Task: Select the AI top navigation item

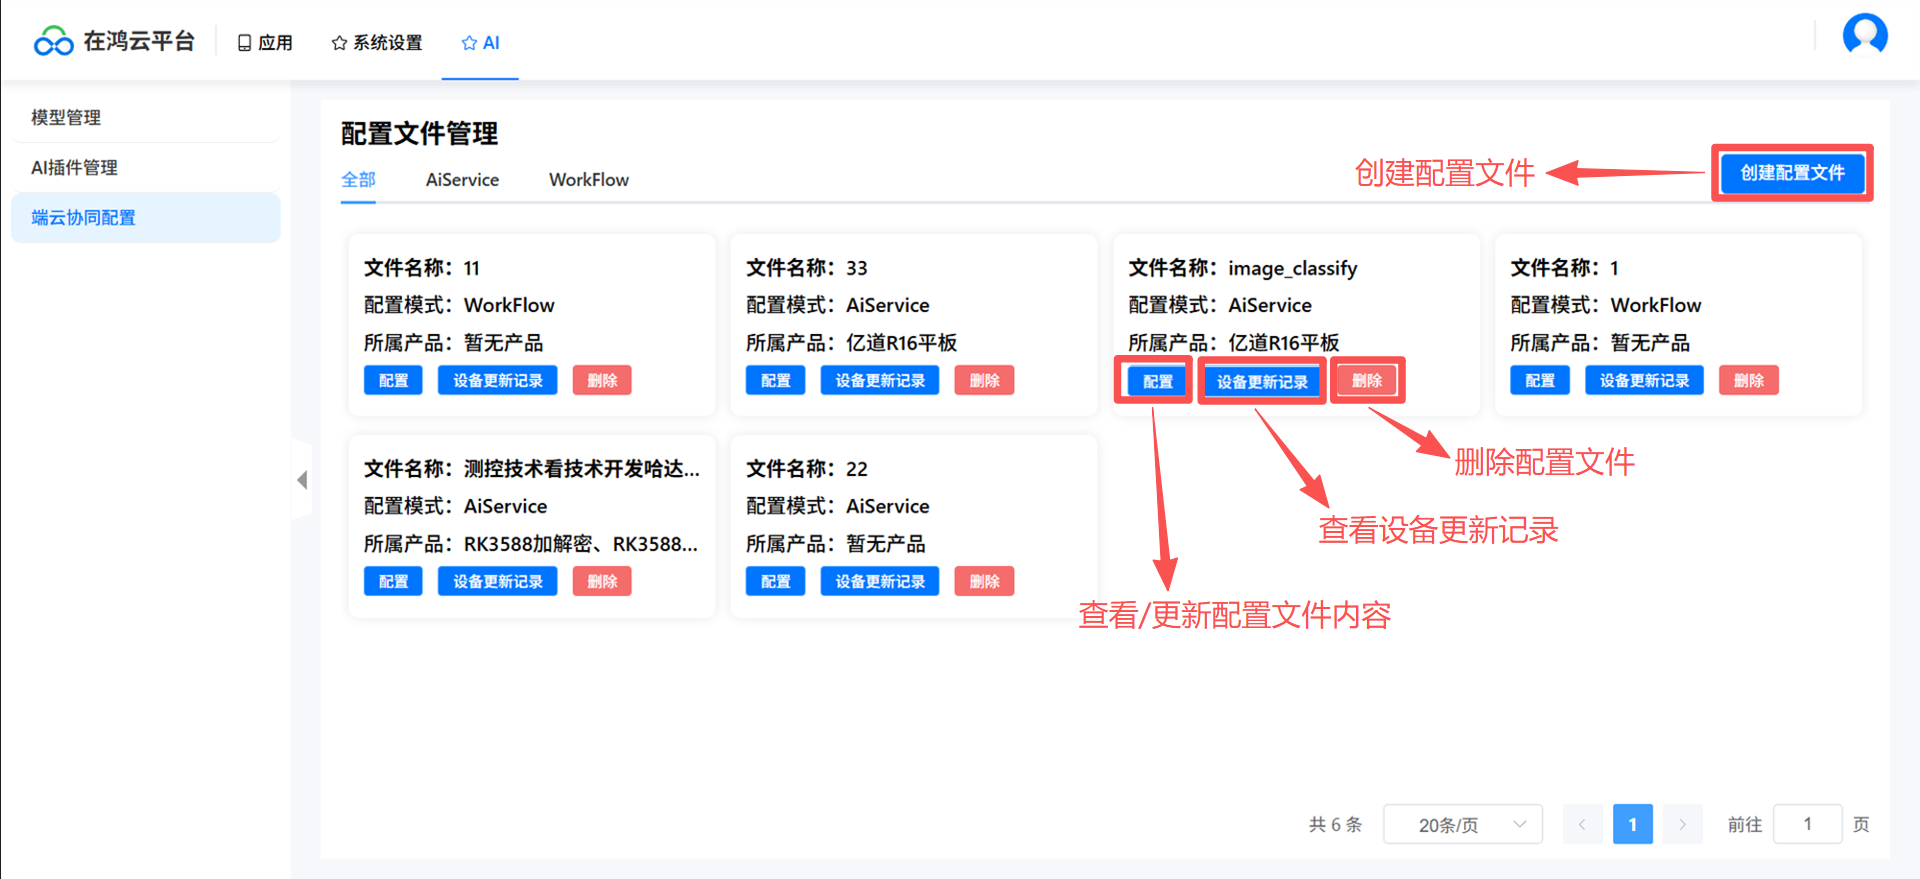Action: coord(480,43)
